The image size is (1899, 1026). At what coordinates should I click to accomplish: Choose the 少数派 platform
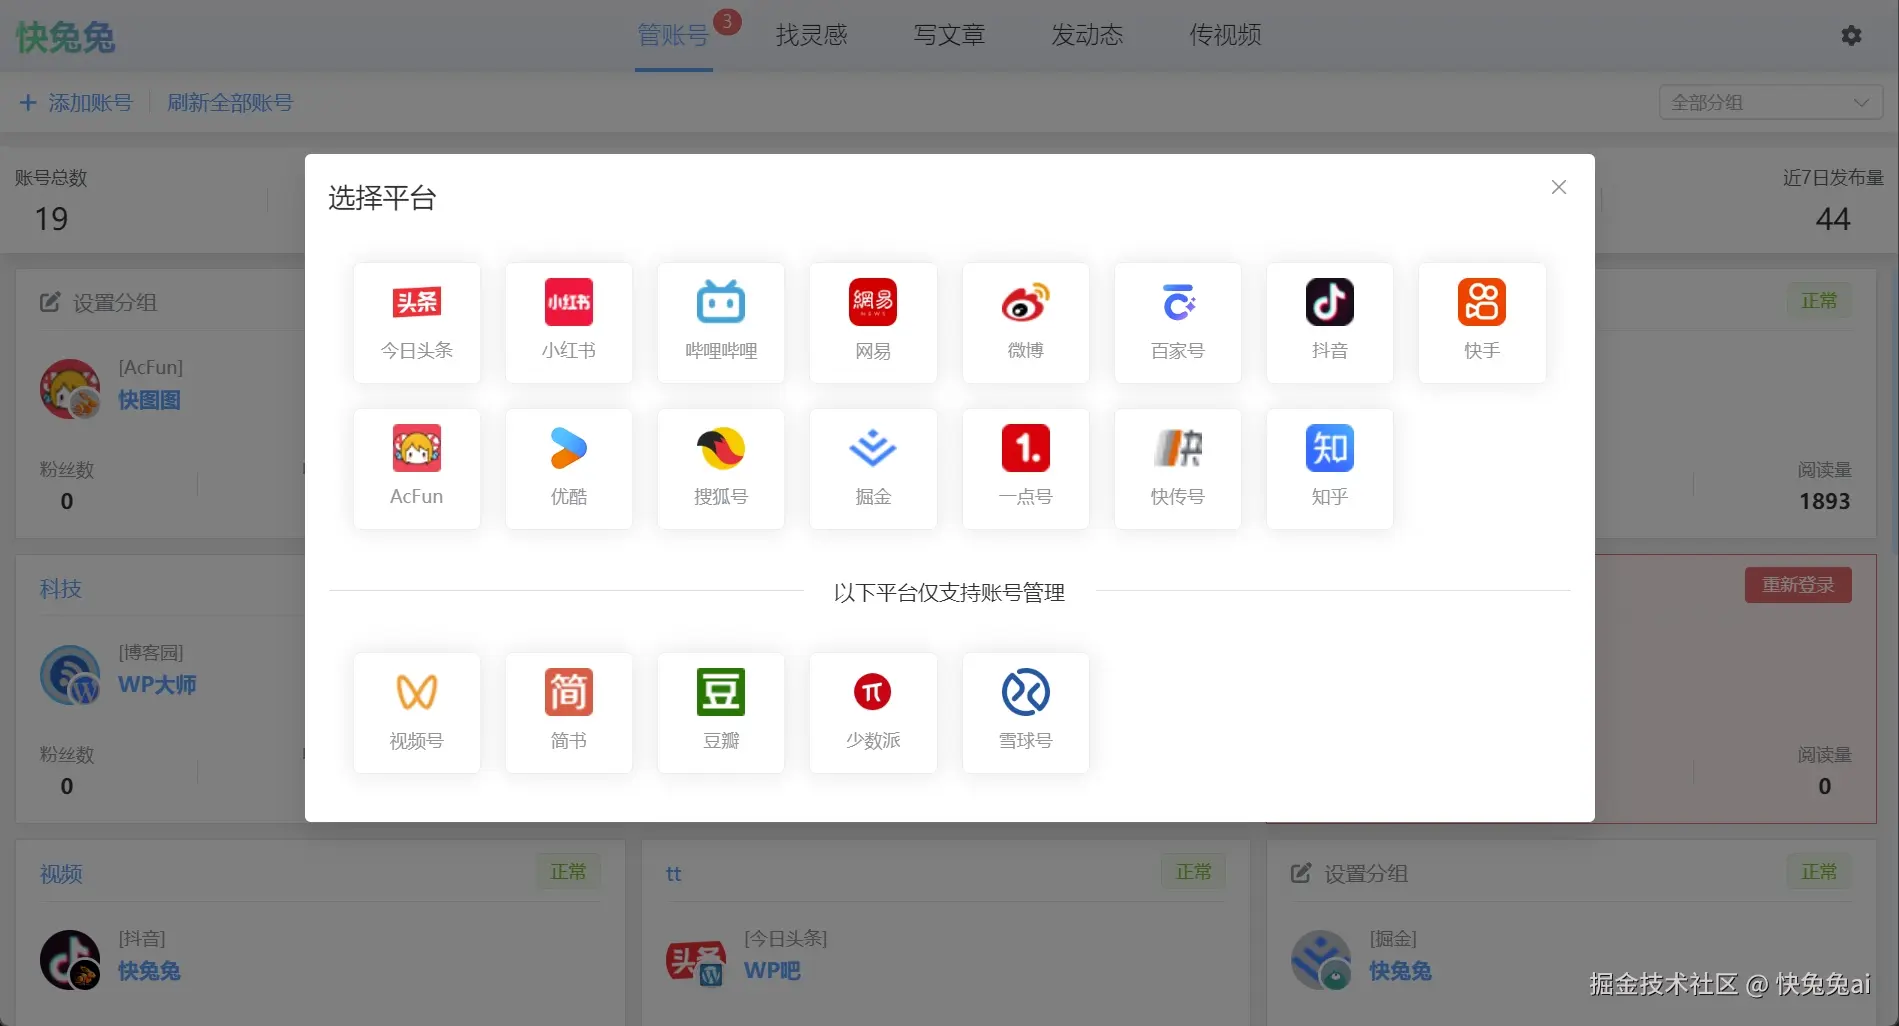[x=873, y=712]
